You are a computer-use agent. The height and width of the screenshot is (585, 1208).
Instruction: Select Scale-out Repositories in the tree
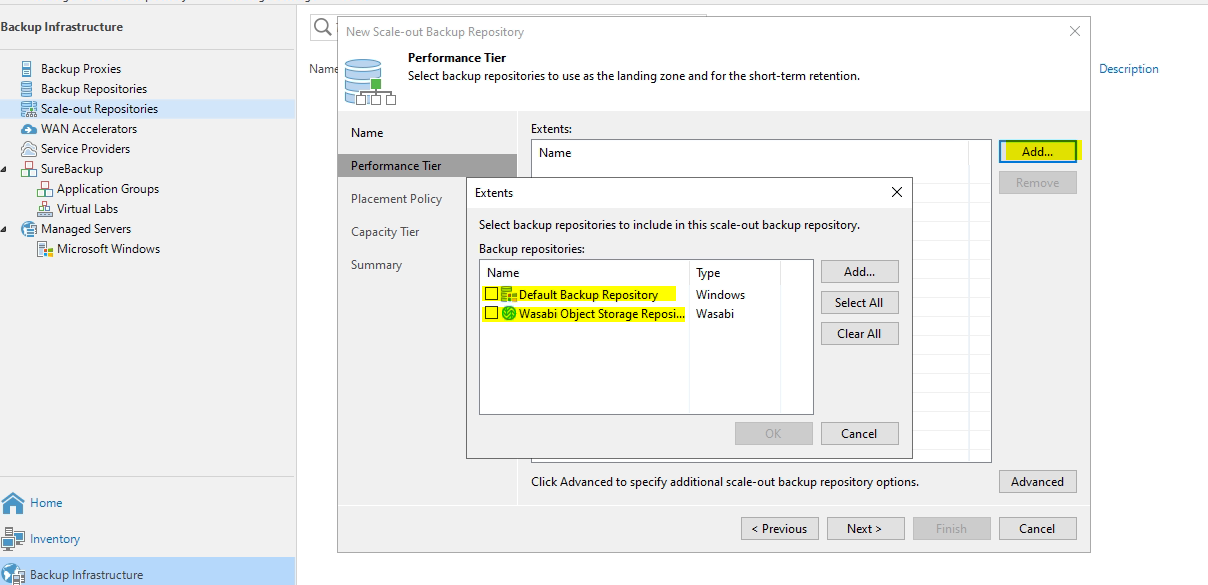pyautogui.click(x=99, y=109)
